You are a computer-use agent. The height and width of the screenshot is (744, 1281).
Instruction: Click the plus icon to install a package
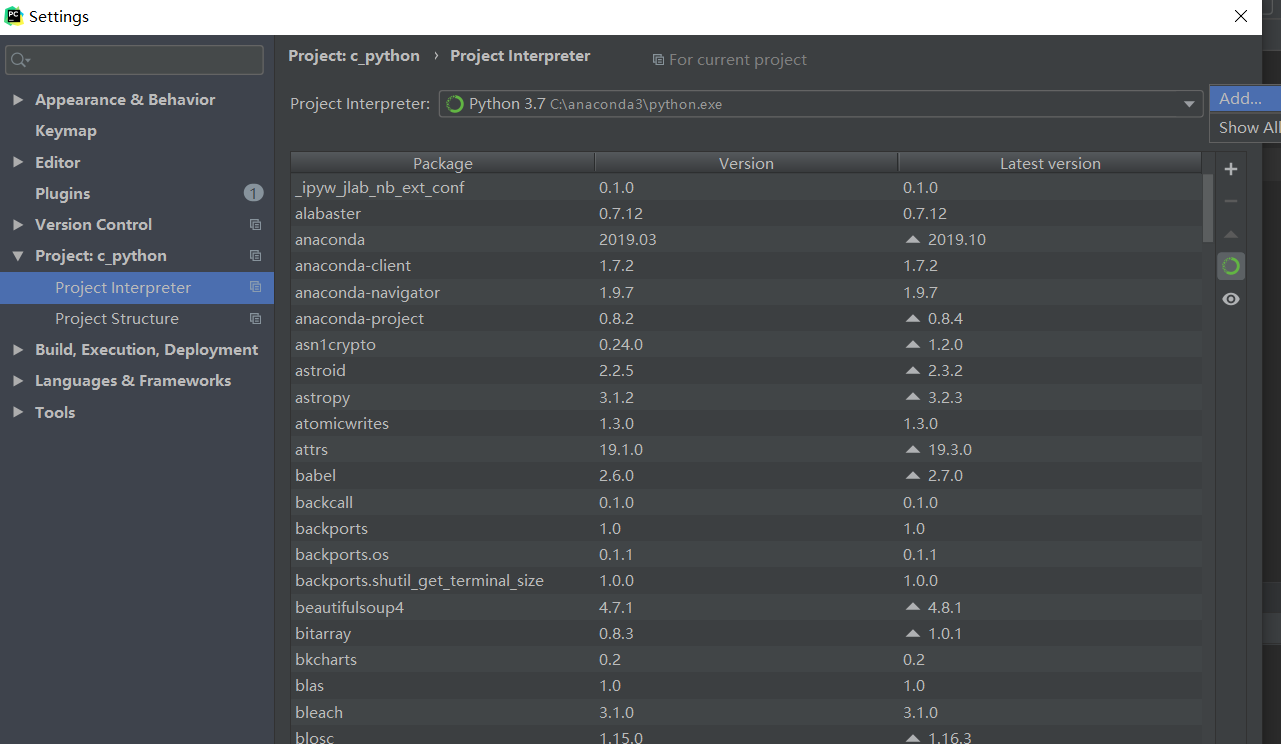(x=1231, y=169)
